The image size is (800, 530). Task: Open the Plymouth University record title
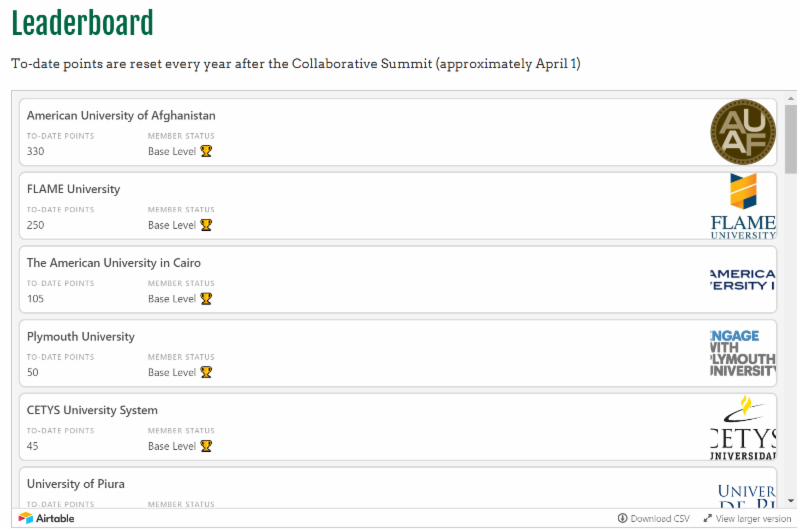pos(80,337)
